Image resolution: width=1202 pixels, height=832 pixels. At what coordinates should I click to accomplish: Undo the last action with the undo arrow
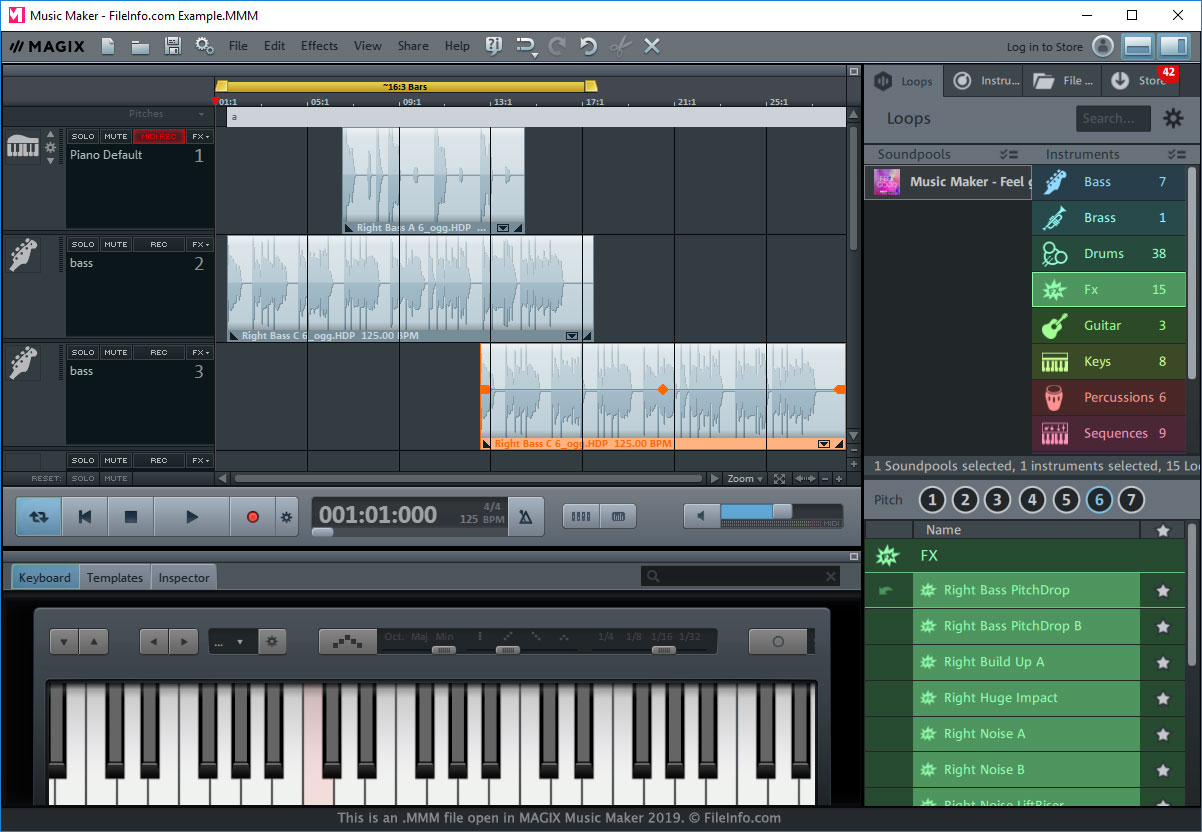coord(589,46)
